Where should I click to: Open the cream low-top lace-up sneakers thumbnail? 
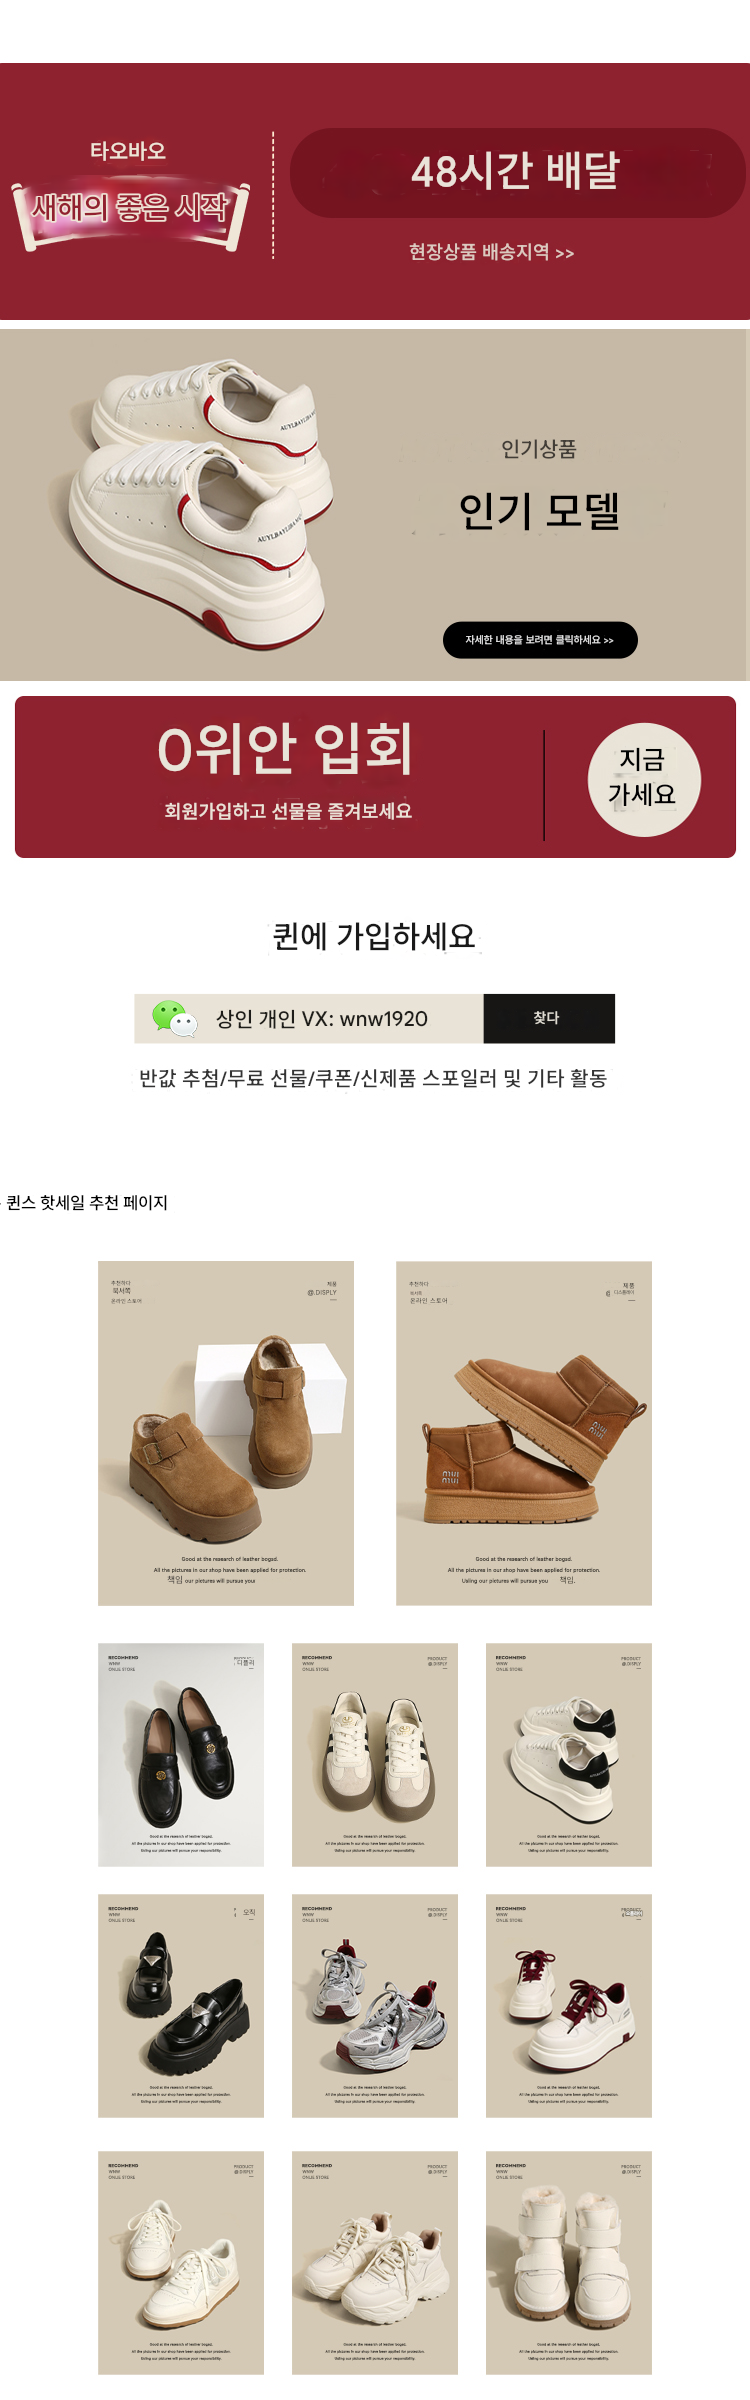pos(181,2262)
